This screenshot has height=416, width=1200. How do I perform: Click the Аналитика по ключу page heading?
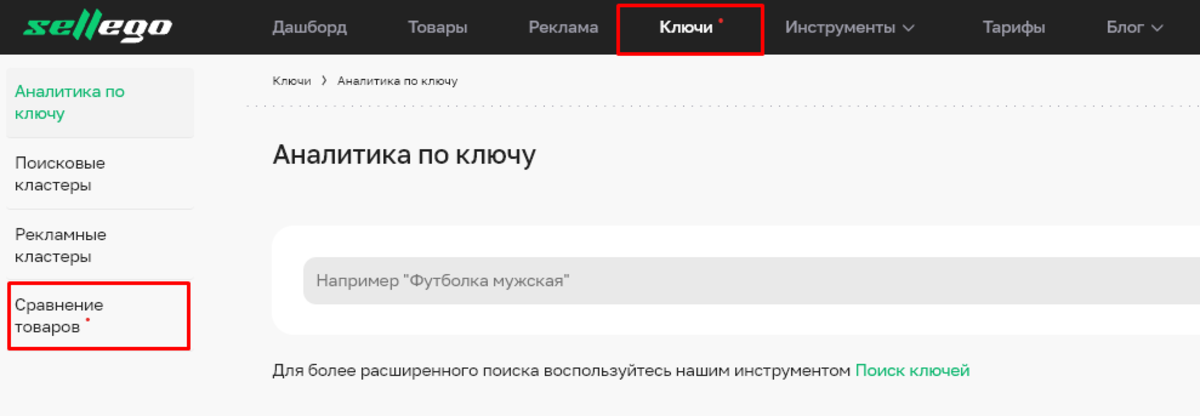404,155
